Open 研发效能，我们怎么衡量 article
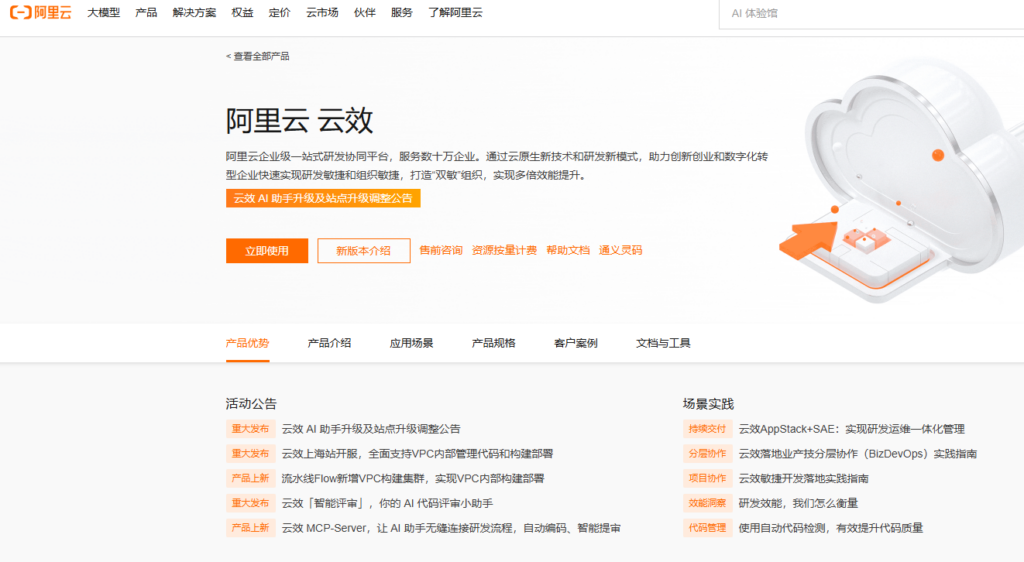The width and height of the screenshot is (1024, 562). pos(798,503)
